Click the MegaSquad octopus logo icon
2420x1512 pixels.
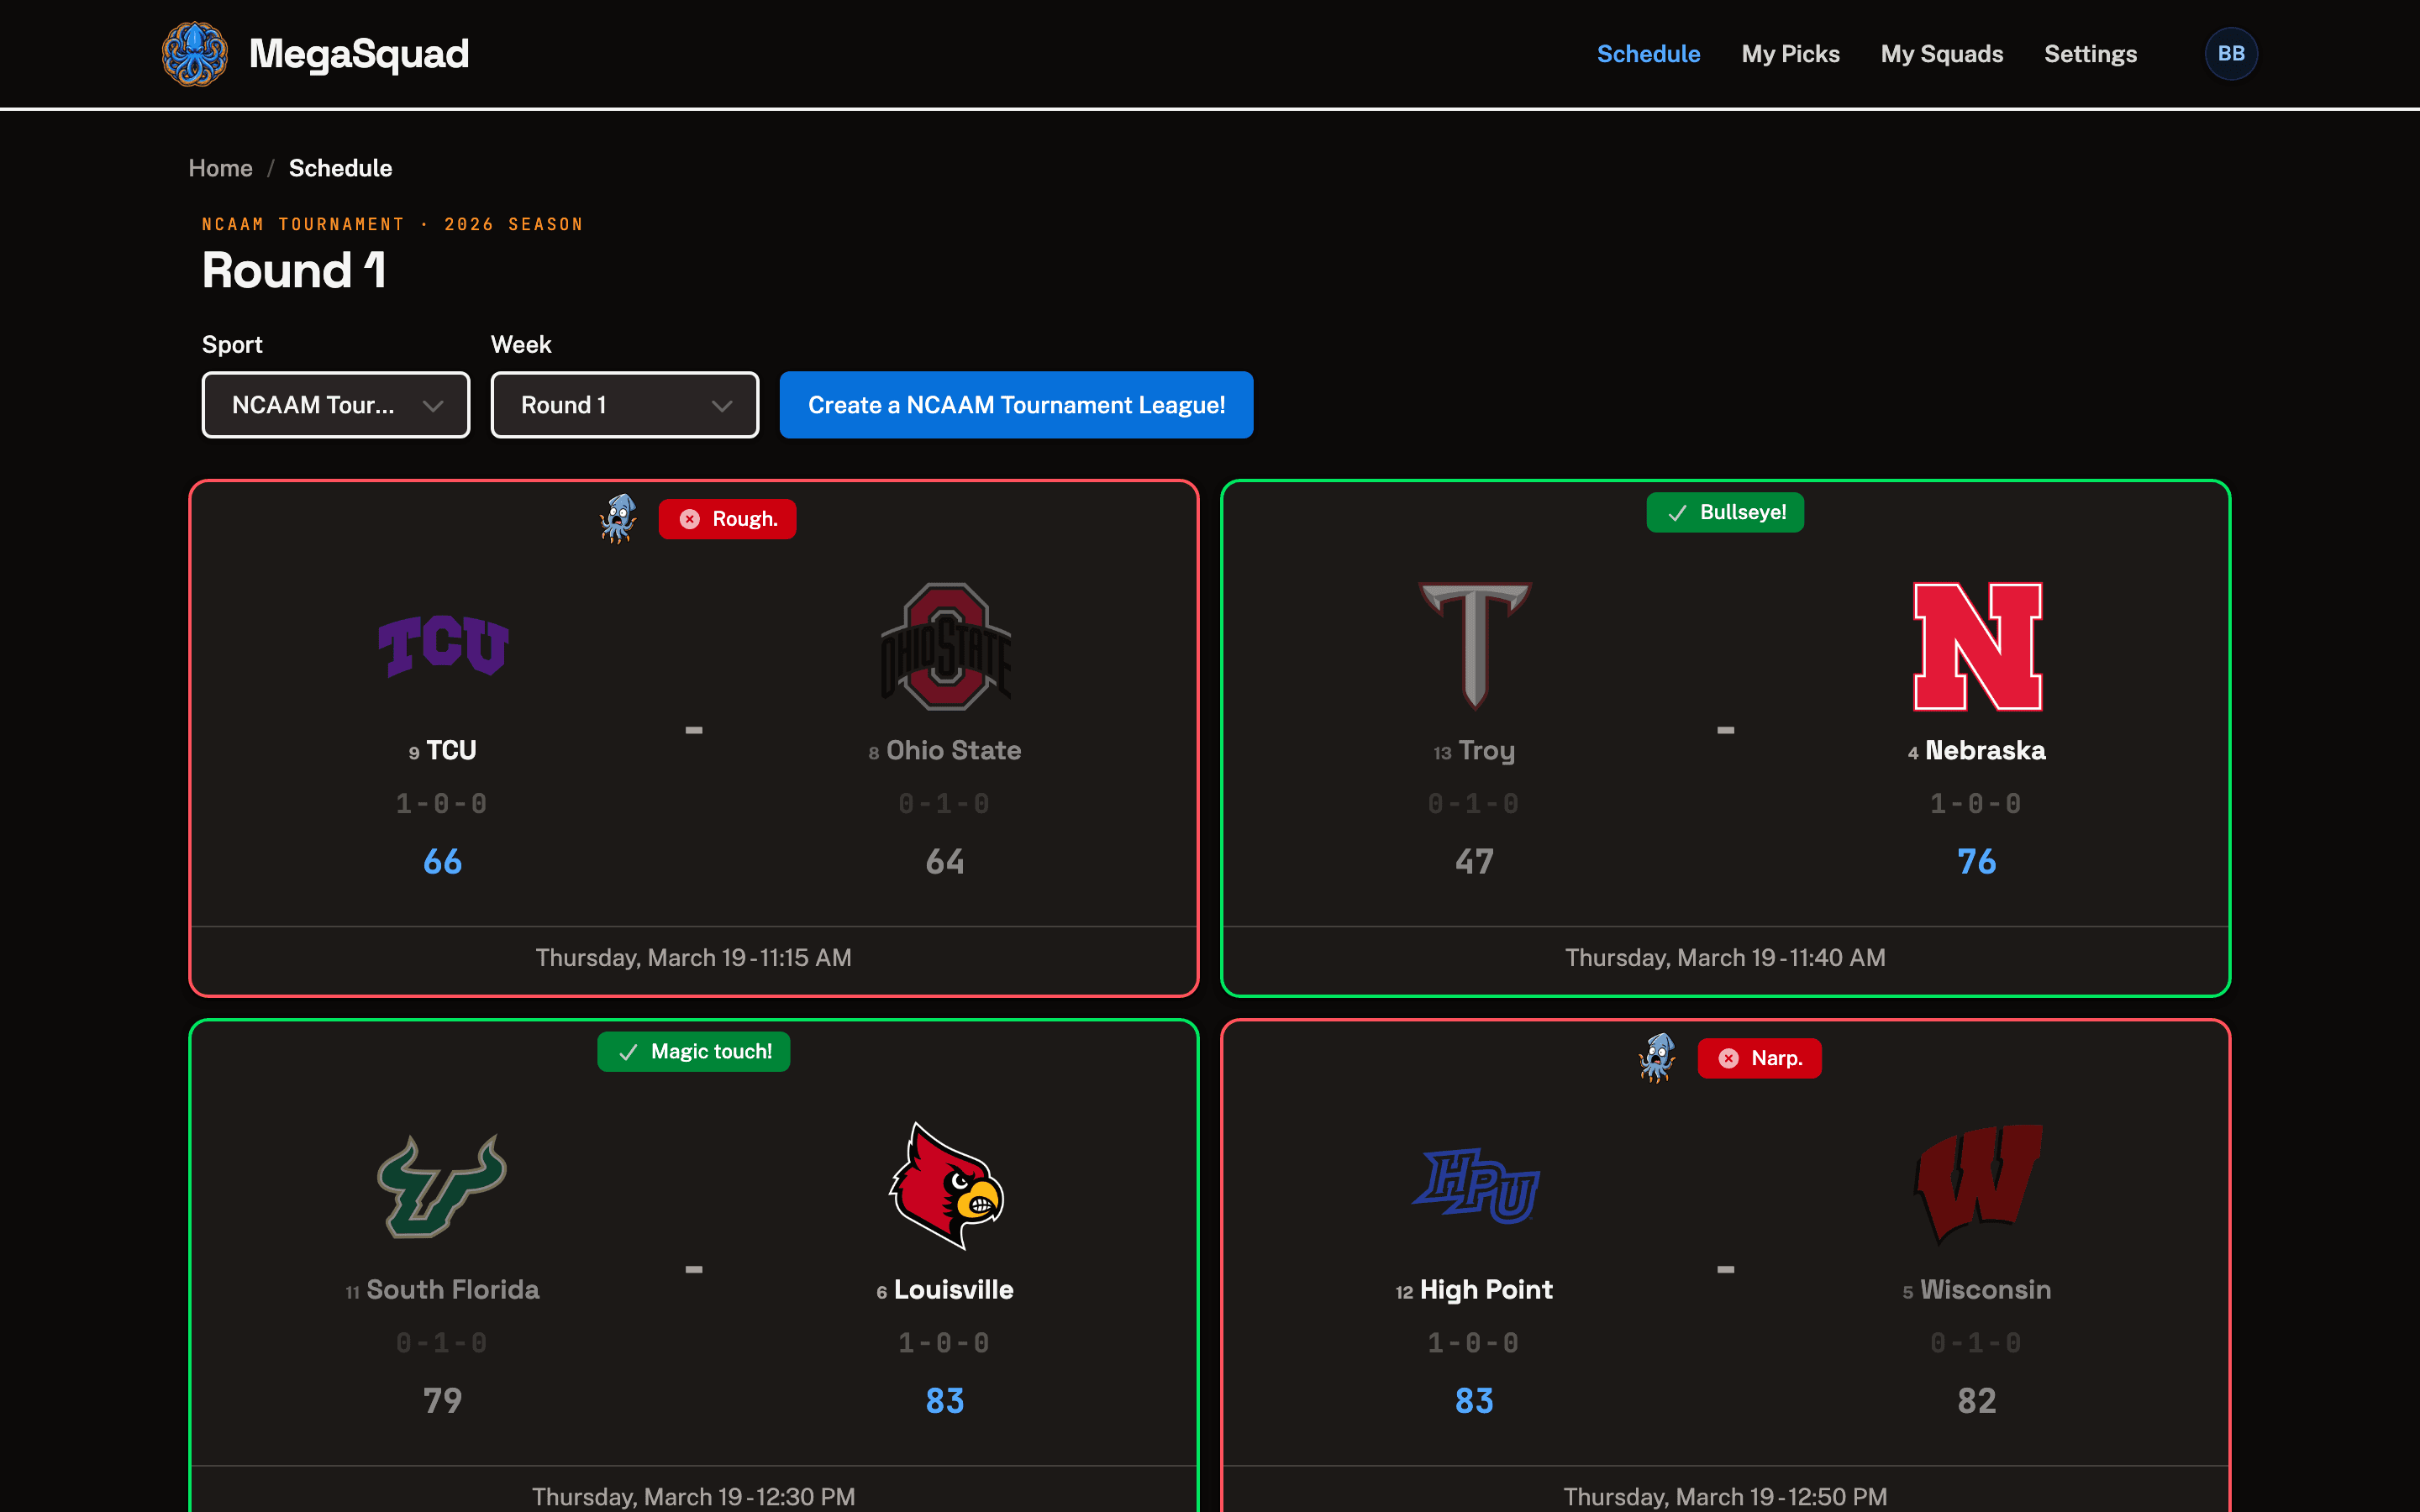(195, 54)
